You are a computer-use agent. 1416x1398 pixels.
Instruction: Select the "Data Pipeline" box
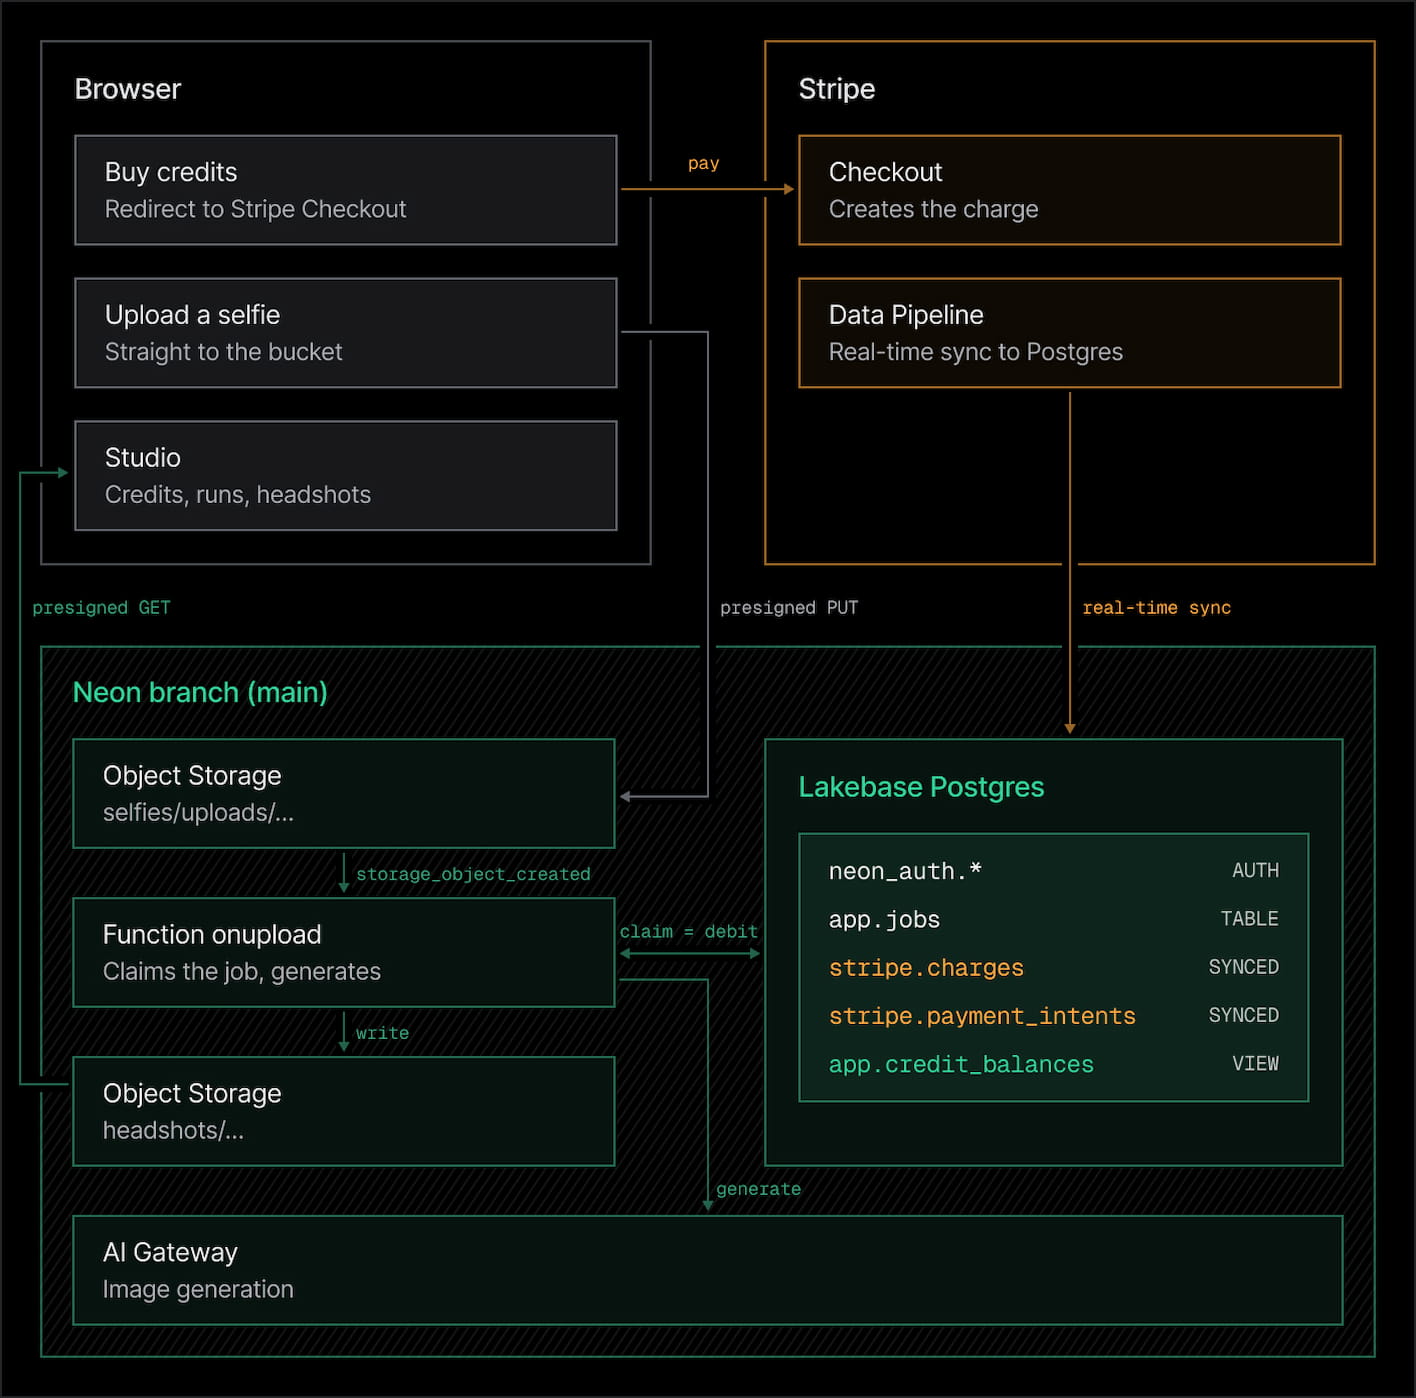[x=1070, y=333]
